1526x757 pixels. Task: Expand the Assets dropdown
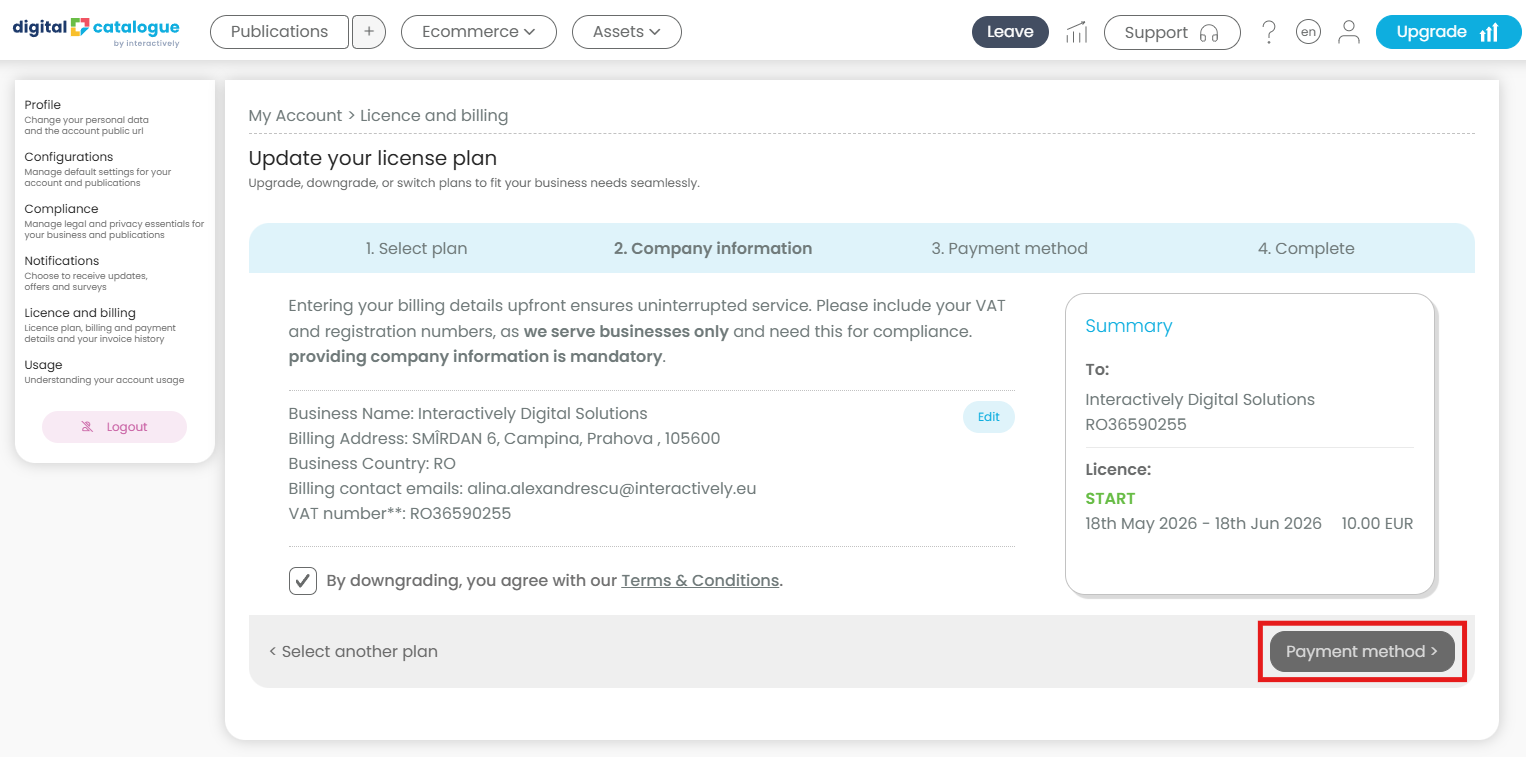(626, 32)
